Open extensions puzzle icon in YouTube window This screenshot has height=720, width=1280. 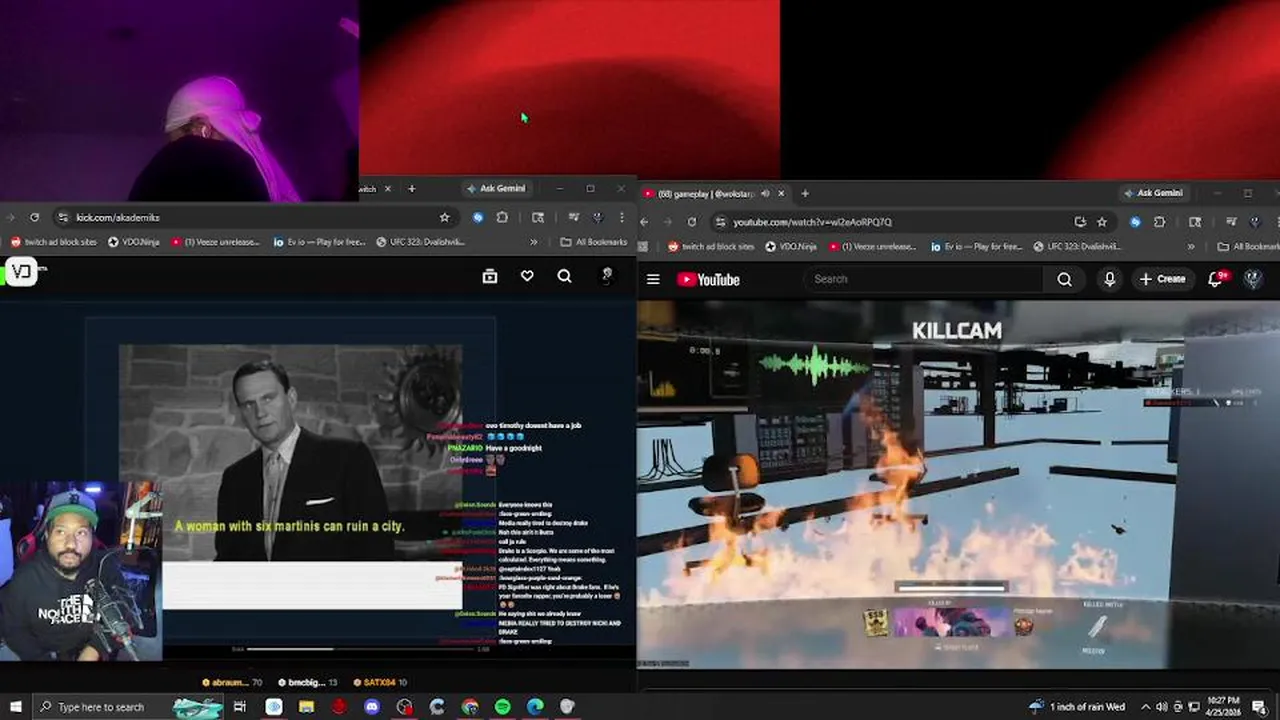click(1159, 222)
